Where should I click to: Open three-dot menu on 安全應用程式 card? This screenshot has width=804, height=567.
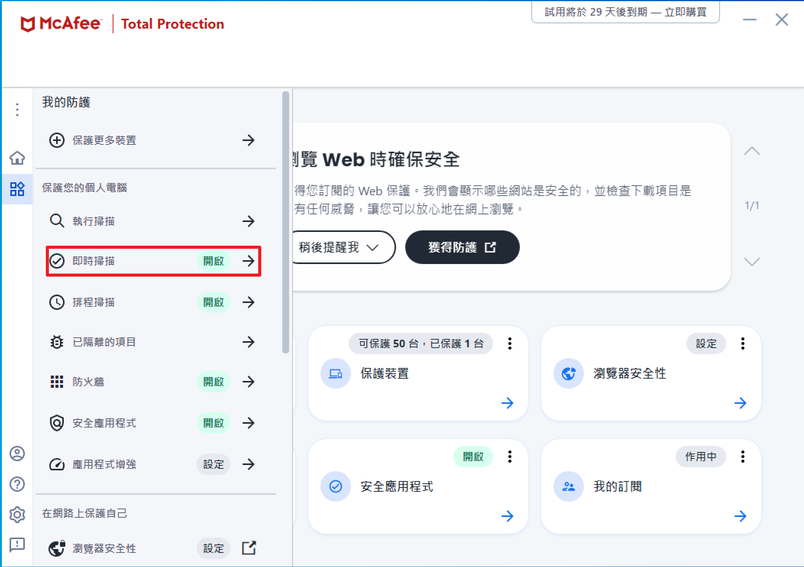[509, 456]
